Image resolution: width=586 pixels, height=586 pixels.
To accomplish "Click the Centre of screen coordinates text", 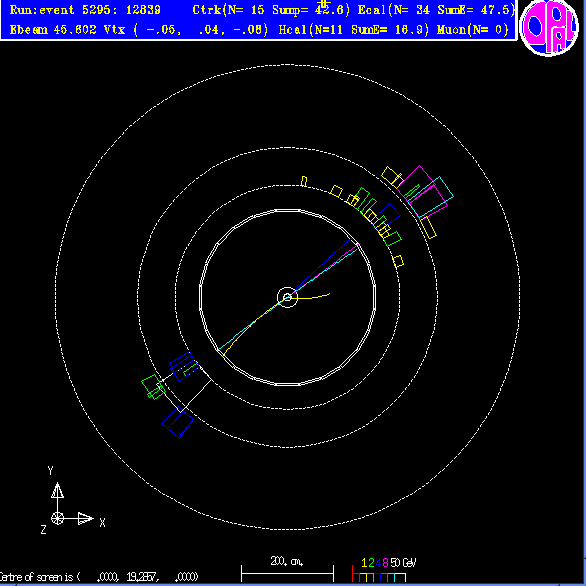I will point(99,577).
